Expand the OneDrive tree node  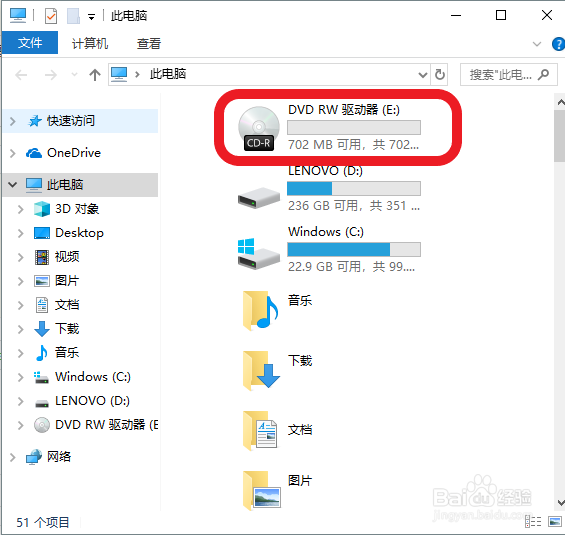pos(13,153)
